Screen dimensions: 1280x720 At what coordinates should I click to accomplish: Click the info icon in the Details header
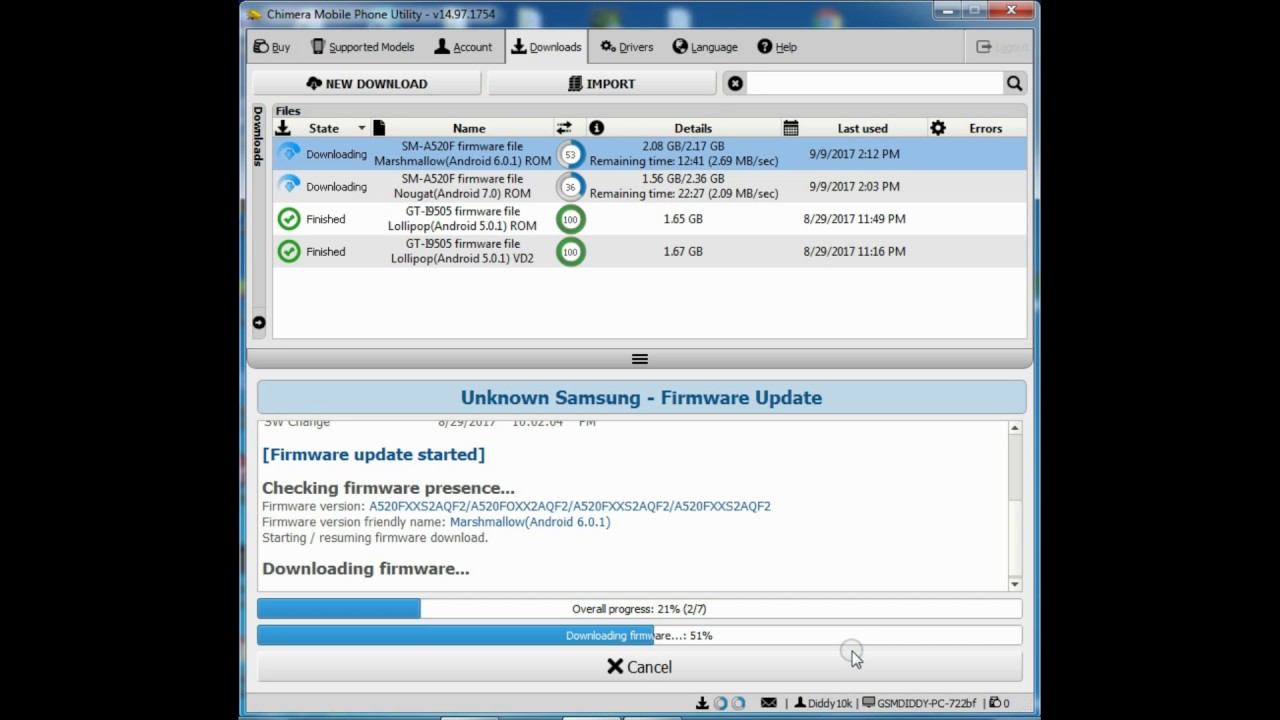pyautogui.click(x=597, y=128)
